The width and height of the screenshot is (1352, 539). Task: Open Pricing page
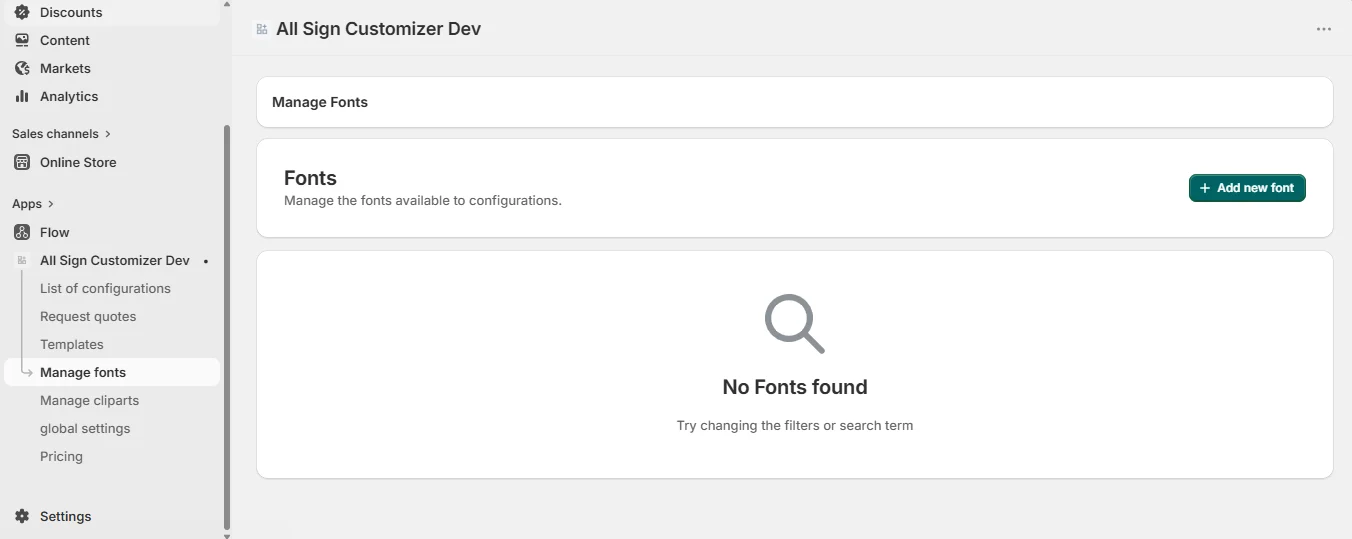61,456
